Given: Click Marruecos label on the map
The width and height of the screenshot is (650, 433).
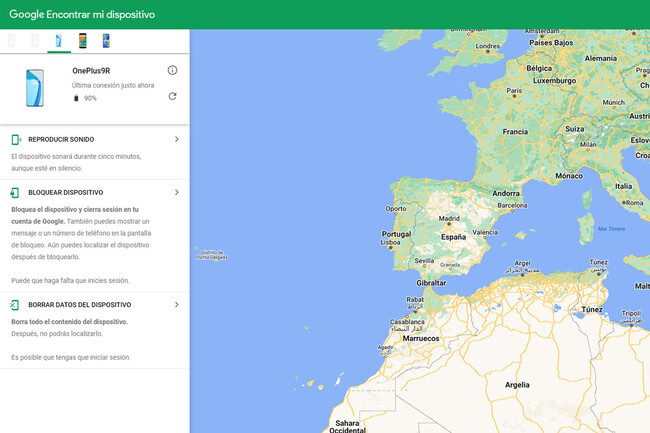Looking at the screenshot, I should [x=421, y=339].
